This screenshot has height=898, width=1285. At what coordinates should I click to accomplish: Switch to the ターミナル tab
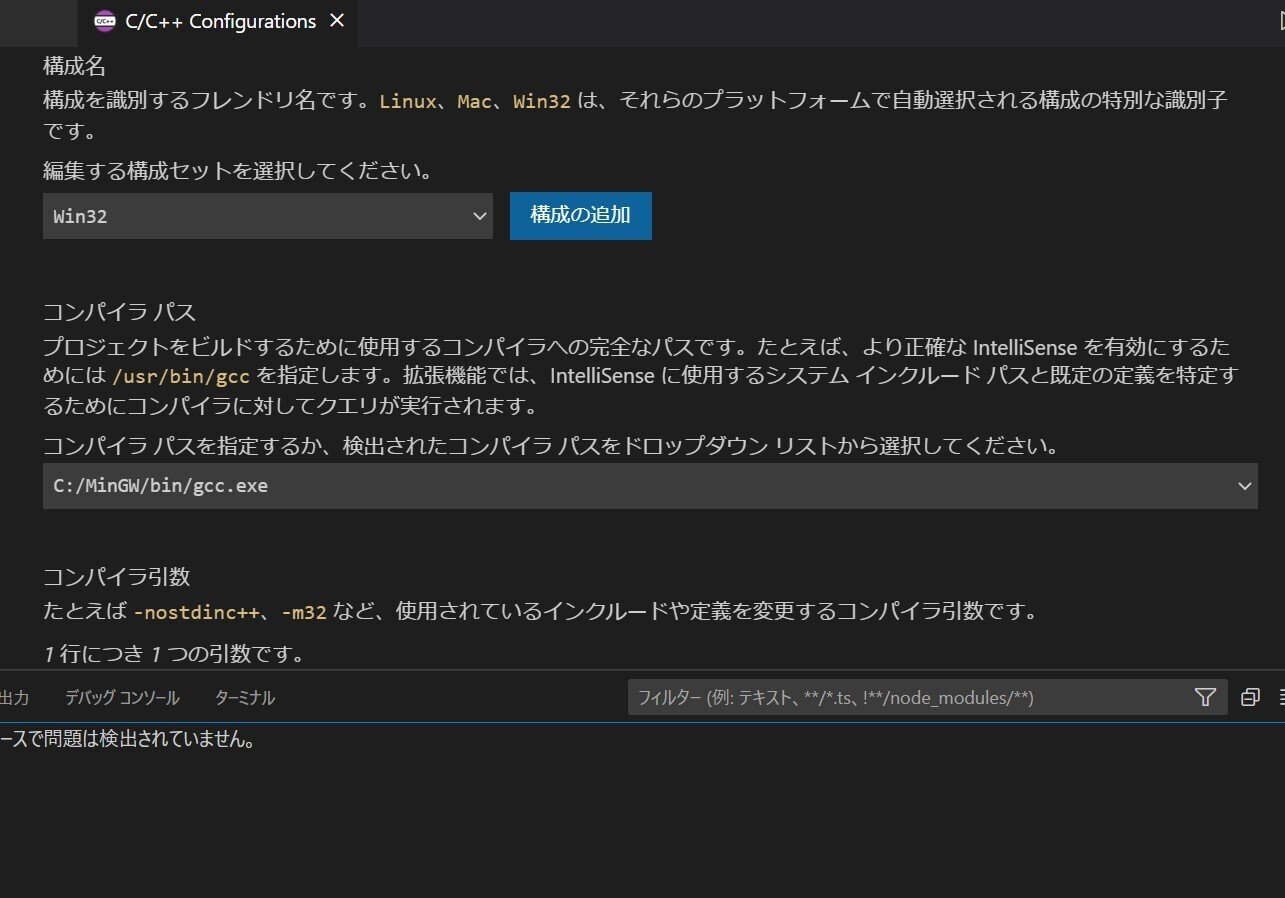(x=245, y=698)
